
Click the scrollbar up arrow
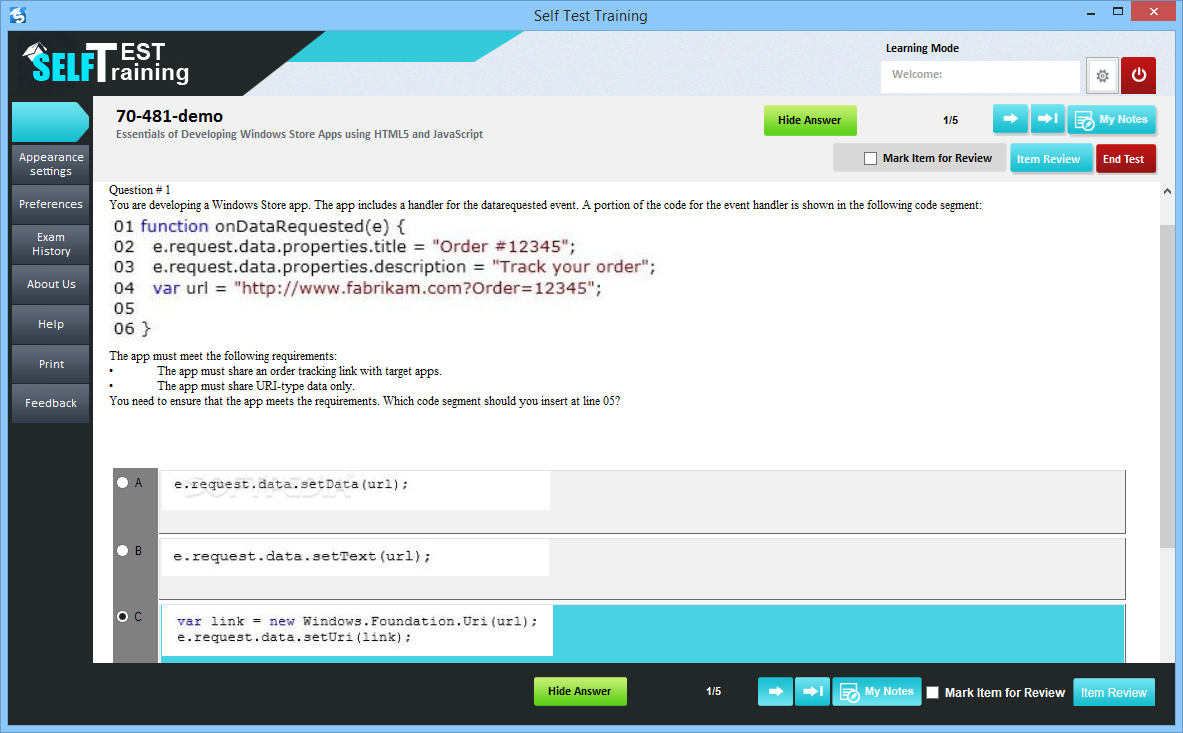pos(1167,192)
